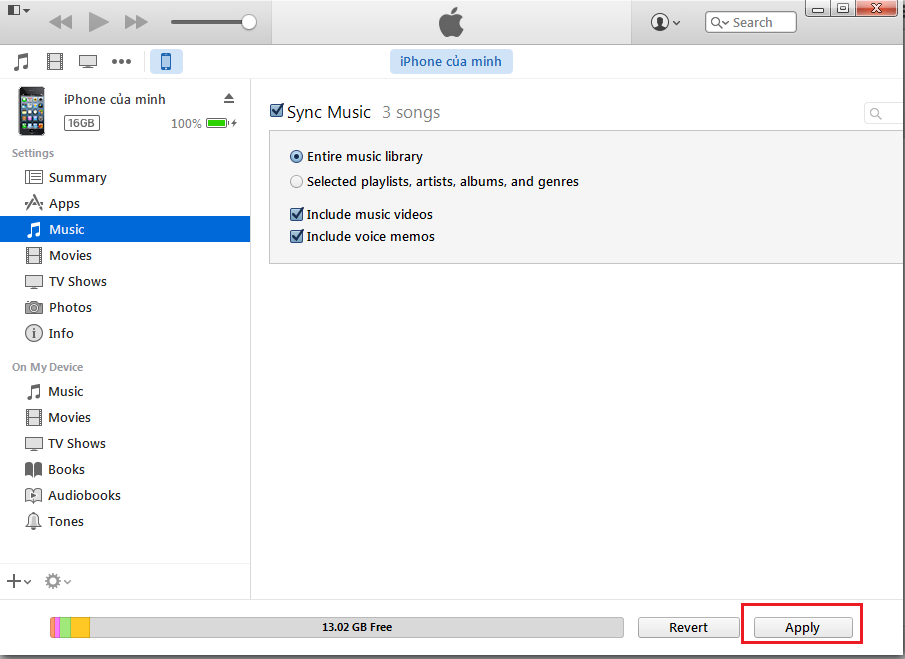
Task: Click the Revert button
Action: point(688,627)
